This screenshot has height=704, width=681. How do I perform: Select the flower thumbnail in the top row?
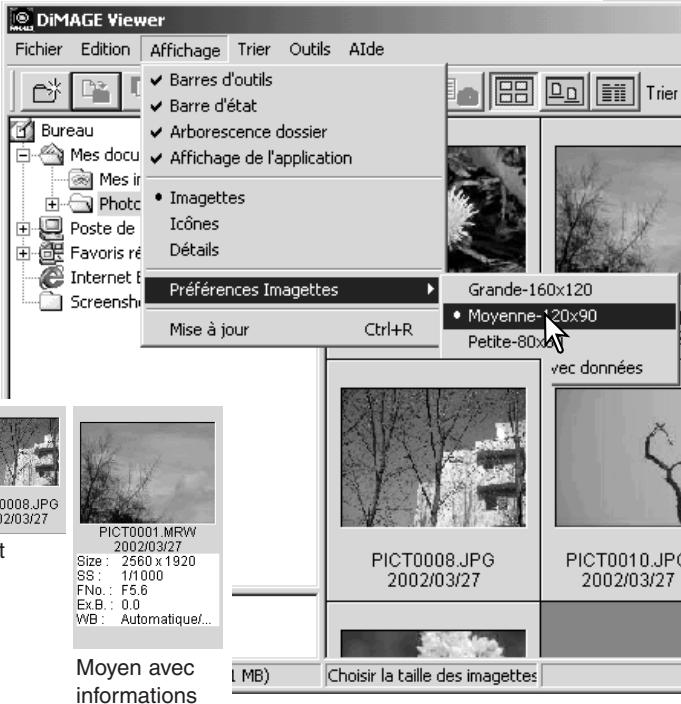pyautogui.click(x=486, y=209)
